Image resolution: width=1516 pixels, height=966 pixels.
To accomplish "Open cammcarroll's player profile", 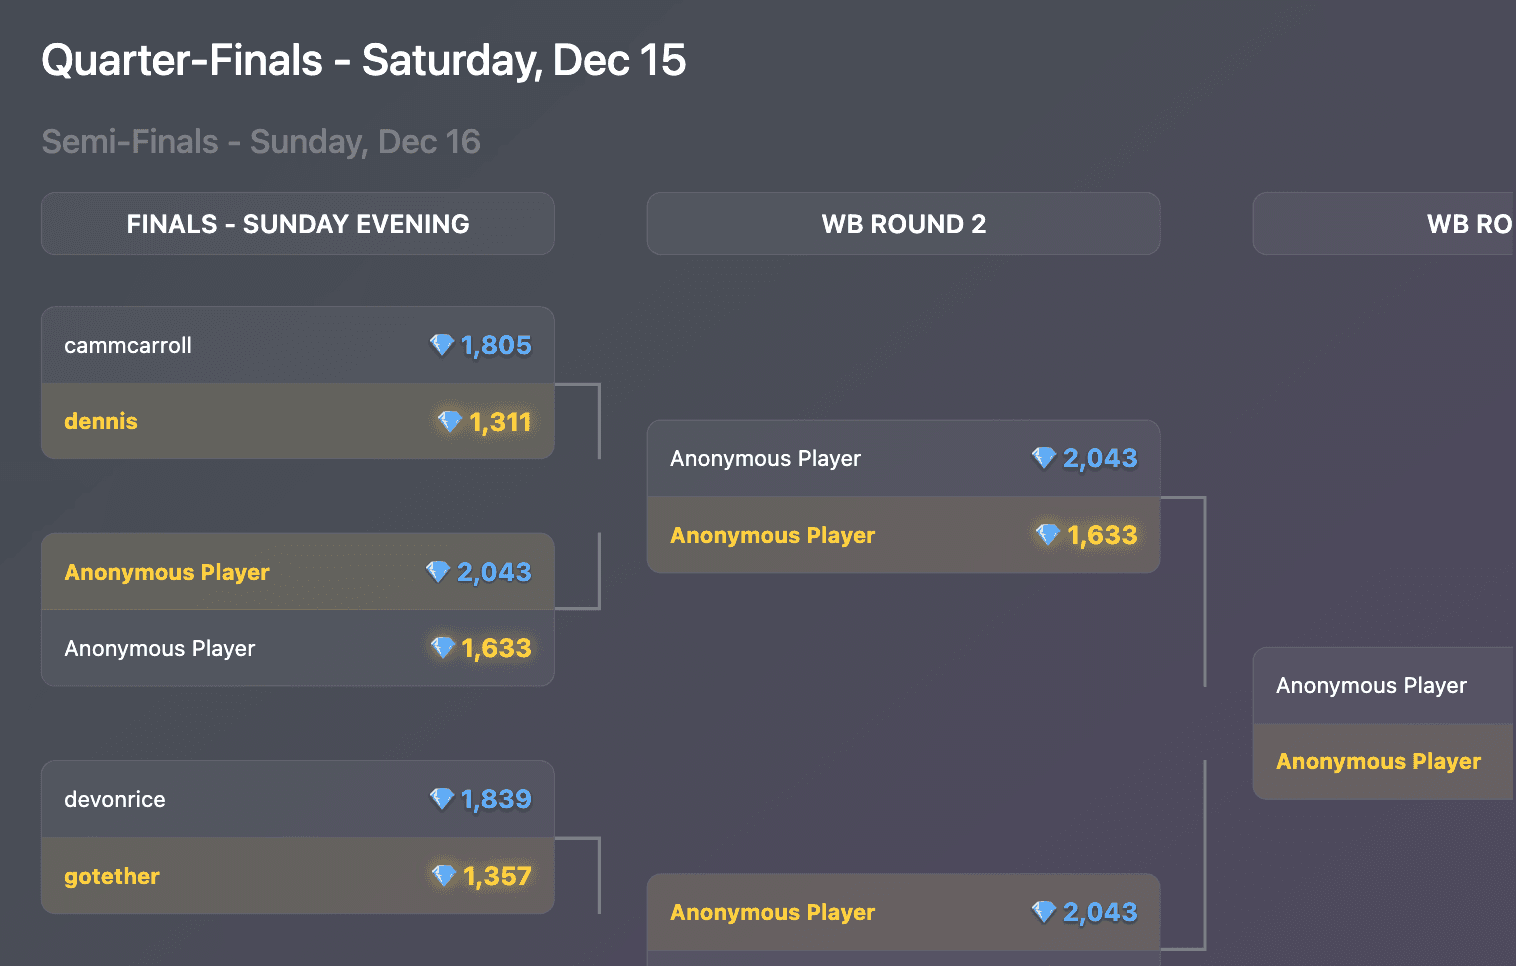I will tap(128, 344).
